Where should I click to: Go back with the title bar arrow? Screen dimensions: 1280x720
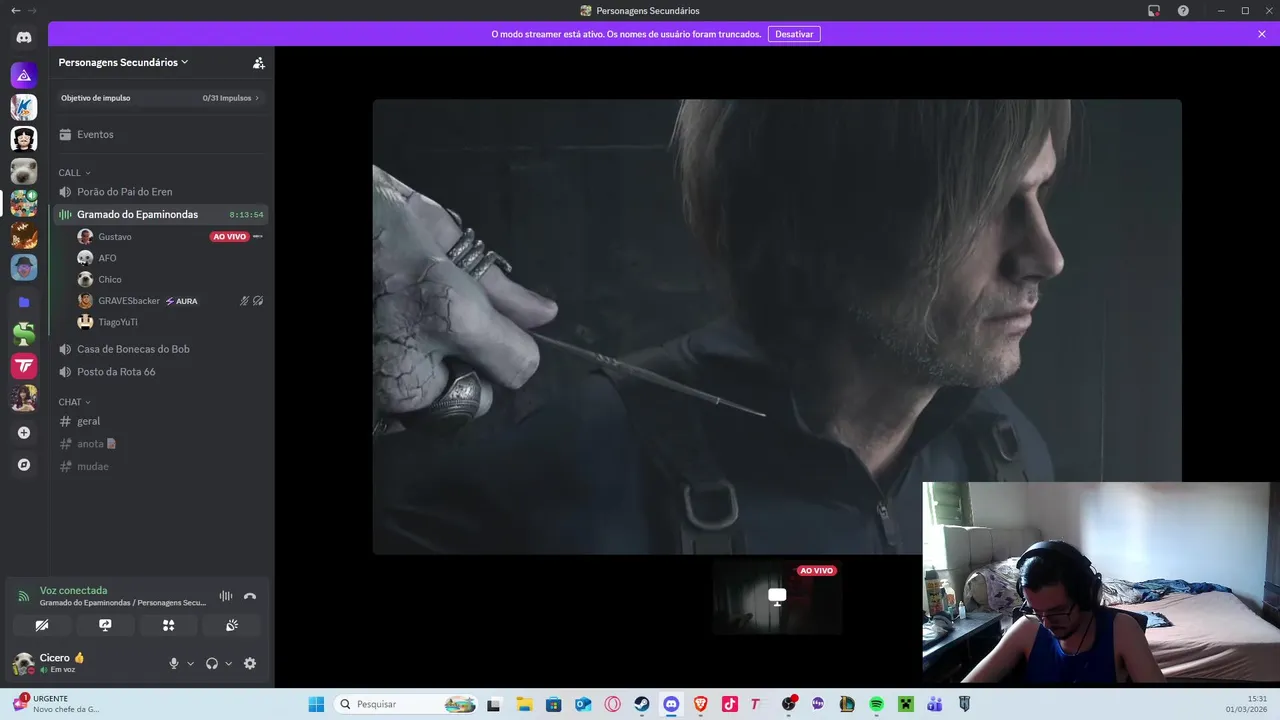click(15, 11)
